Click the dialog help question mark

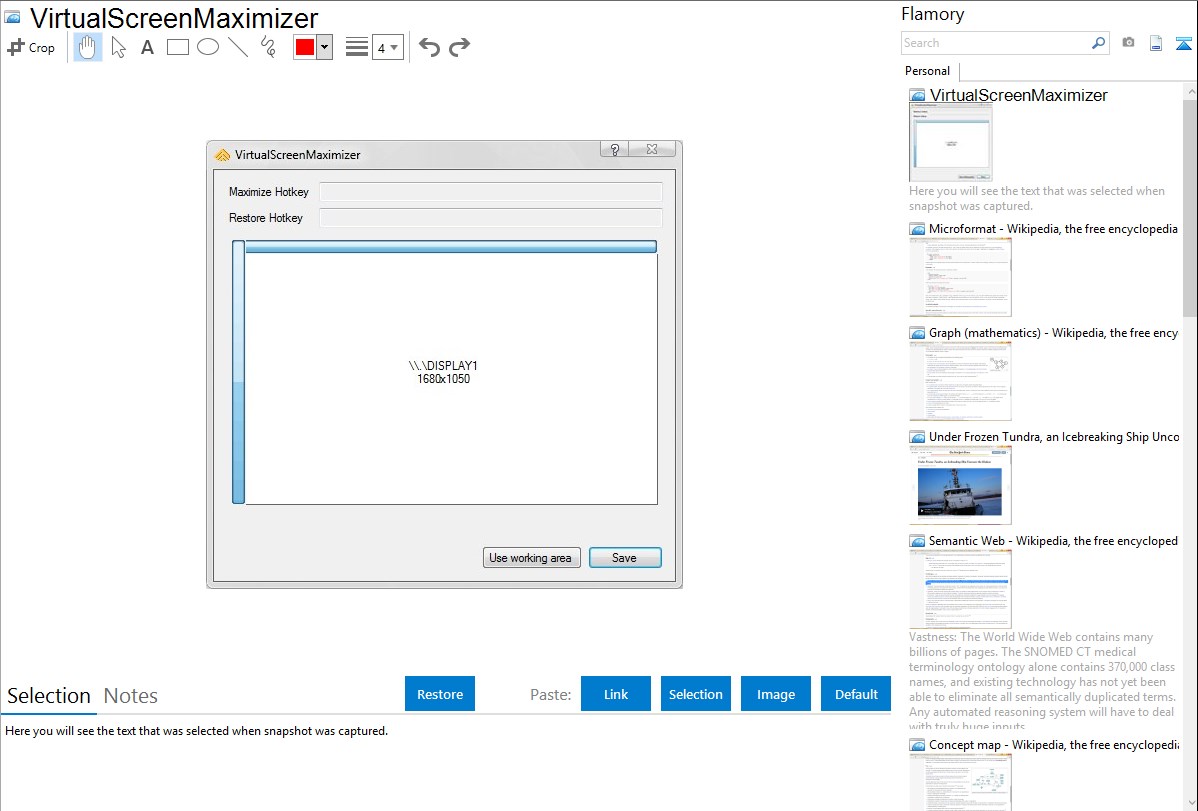click(x=614, y=149)
